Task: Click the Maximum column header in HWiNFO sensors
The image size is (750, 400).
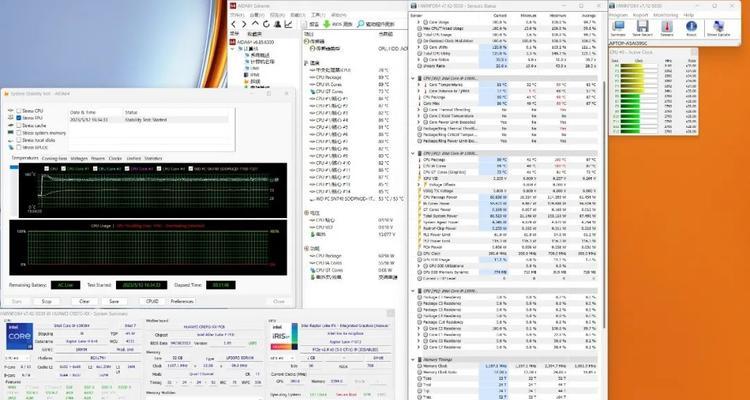Action: pyautogui.click(x=560, y=16)
